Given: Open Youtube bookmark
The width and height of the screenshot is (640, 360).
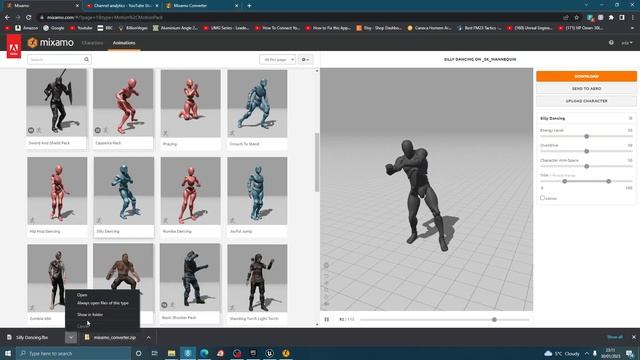Looking at the screenshot, I should pyautogui.click(x=81, y=28).
